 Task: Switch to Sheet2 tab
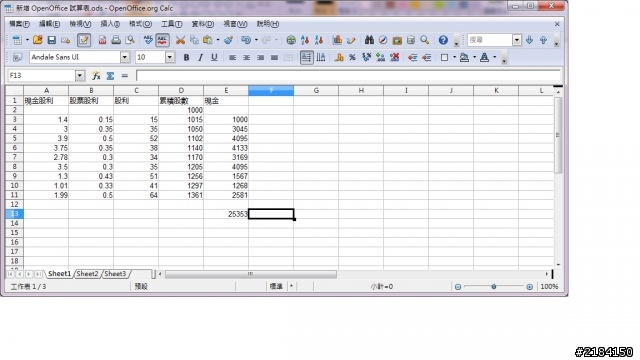tap(87, 274)
